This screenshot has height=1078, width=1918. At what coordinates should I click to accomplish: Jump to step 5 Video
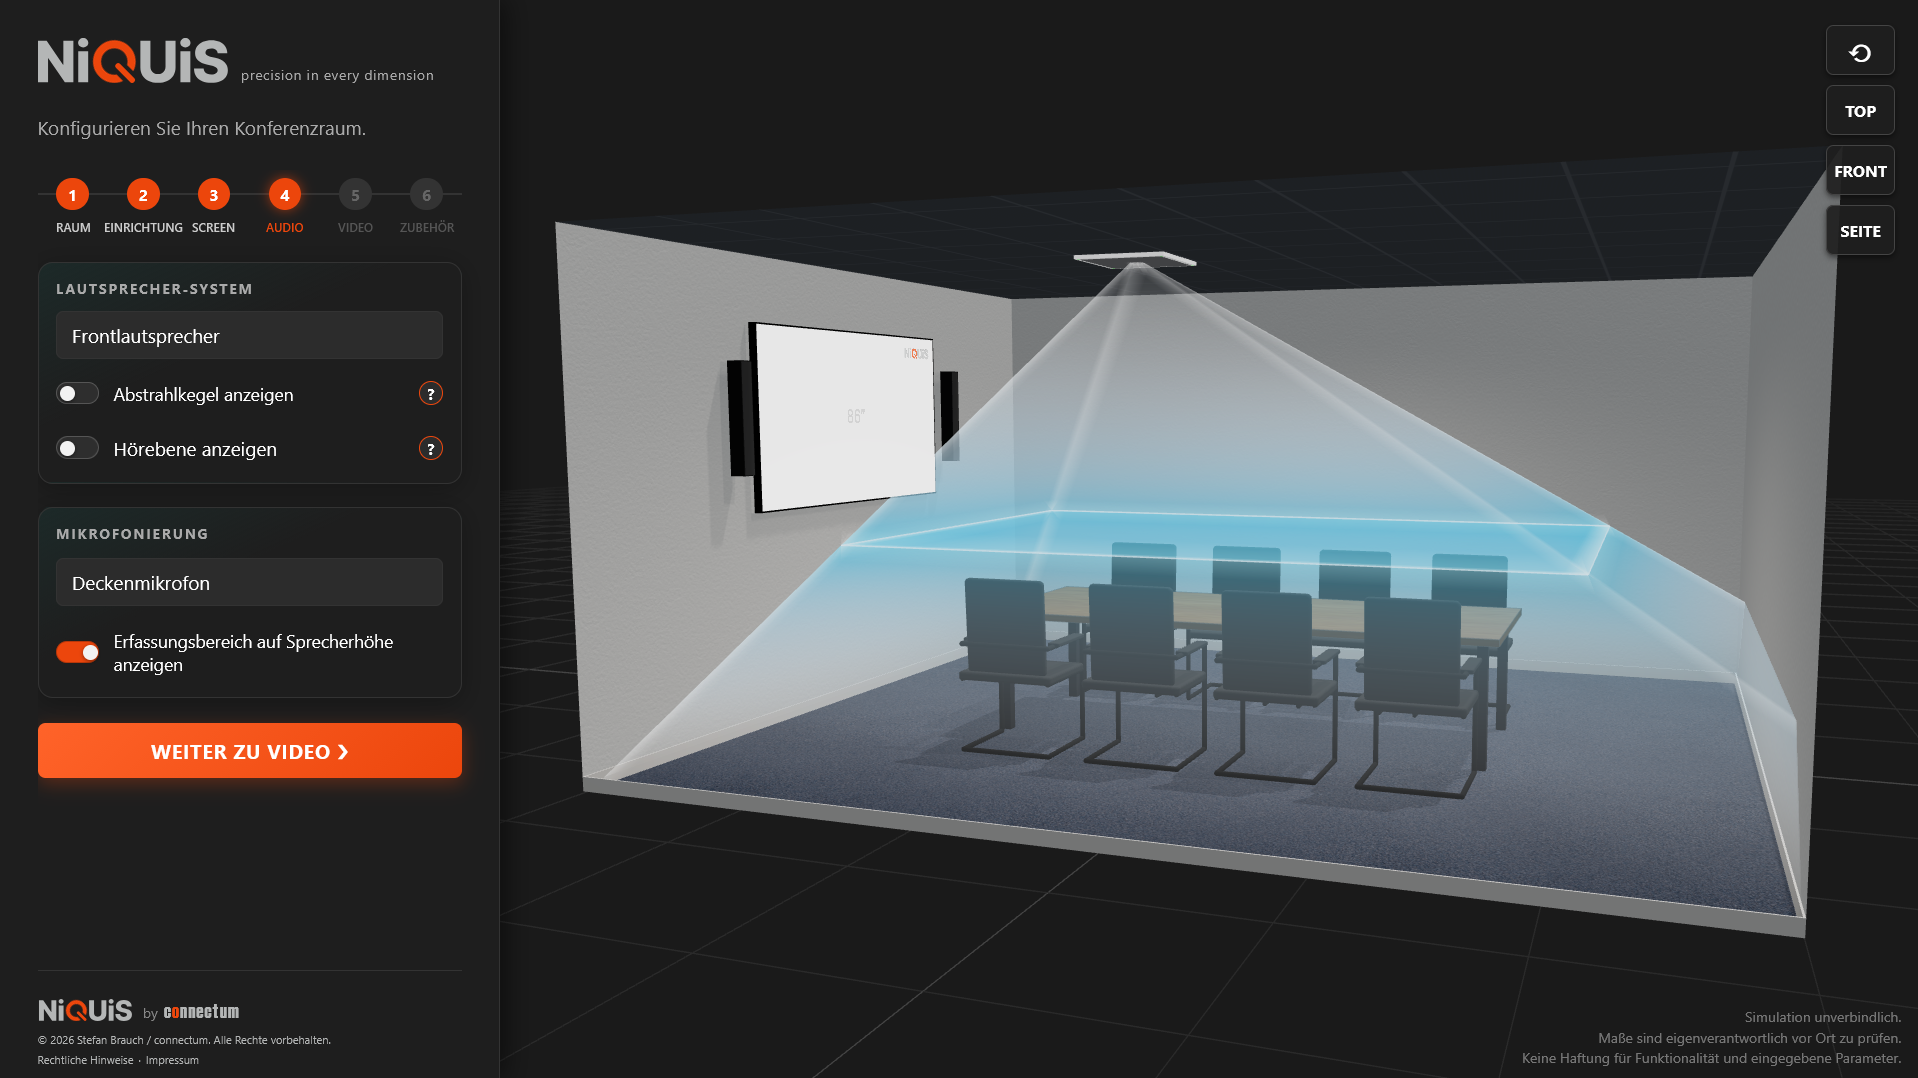355,195
